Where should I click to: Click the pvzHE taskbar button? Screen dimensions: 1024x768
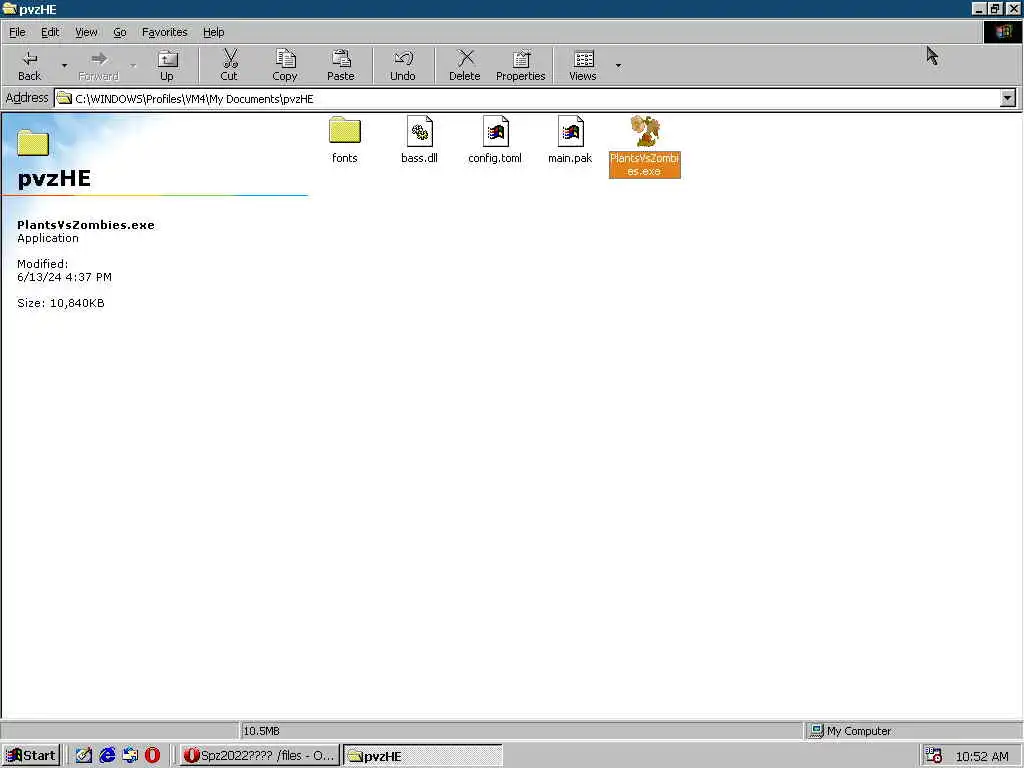coord(423,756)
